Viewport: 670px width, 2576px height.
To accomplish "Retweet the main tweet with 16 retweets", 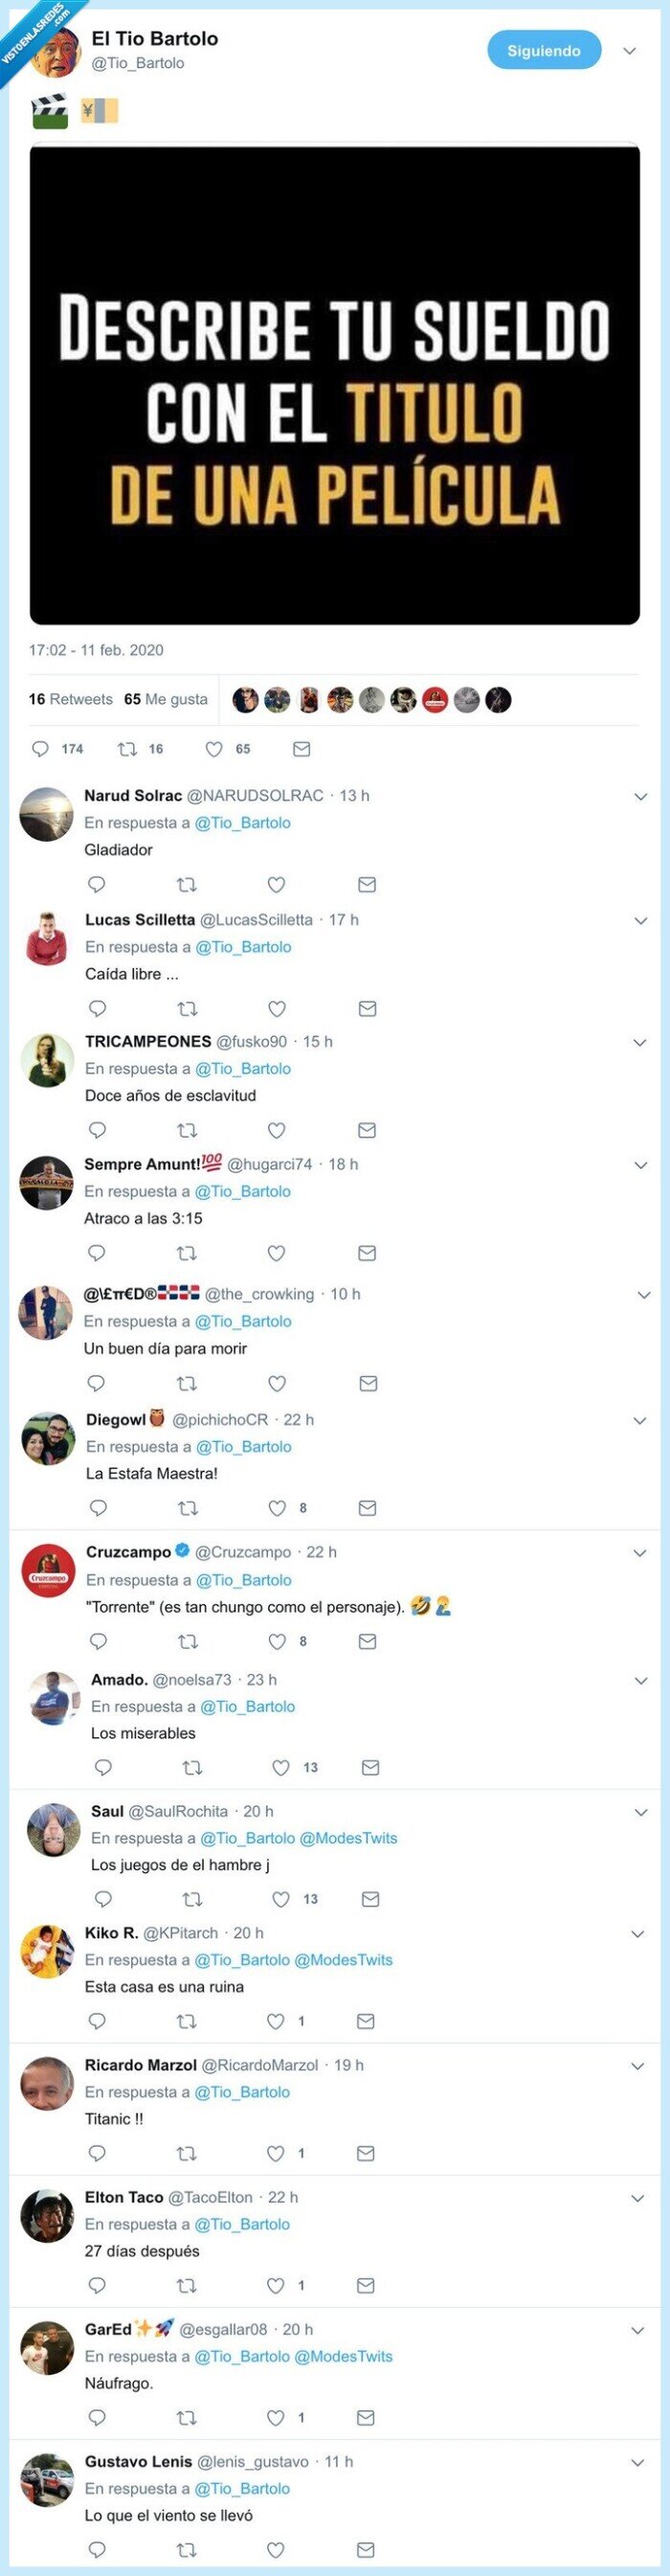I will pos(127,749).
